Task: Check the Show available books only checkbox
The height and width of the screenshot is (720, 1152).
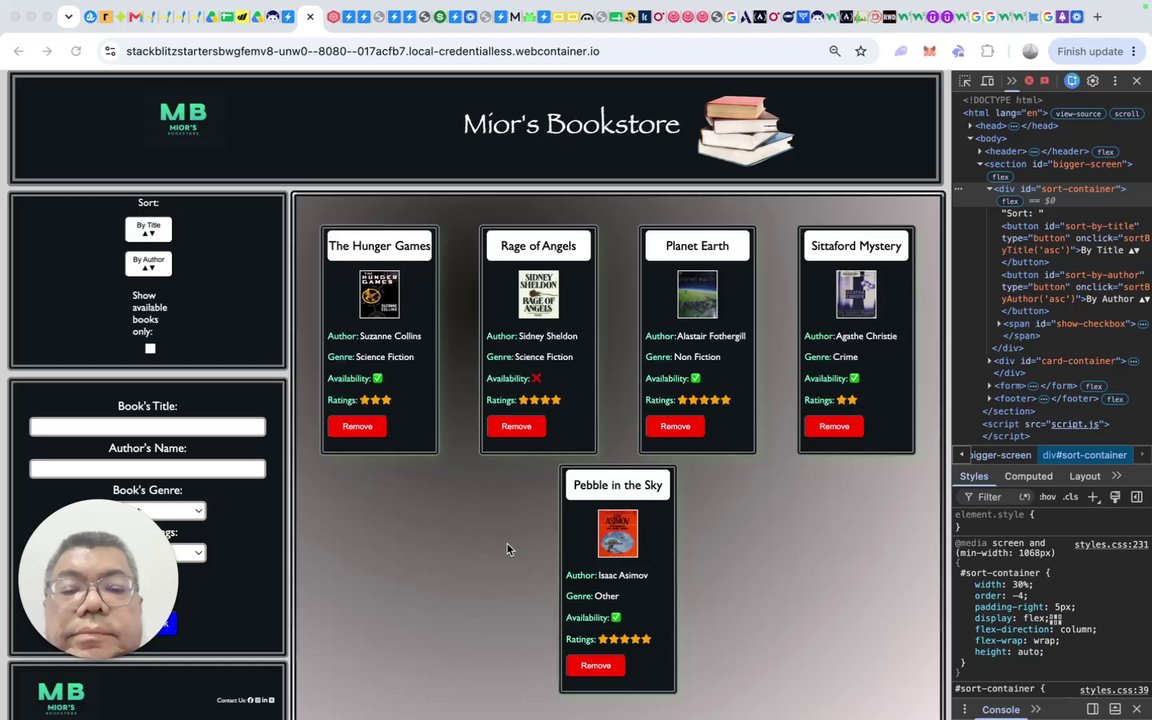Action: coord(150,348)
